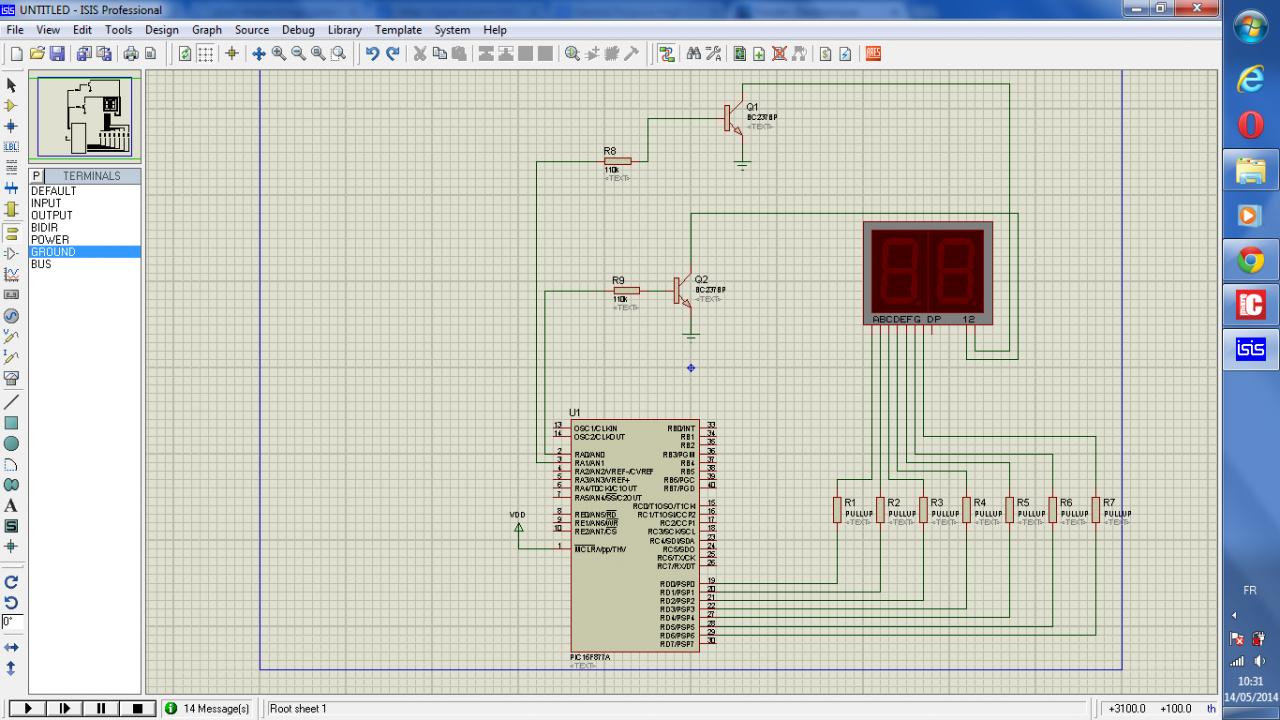Click the Zoom In magnifier icon
Viewport: 1280px width, 720px height.
[279, 54]
